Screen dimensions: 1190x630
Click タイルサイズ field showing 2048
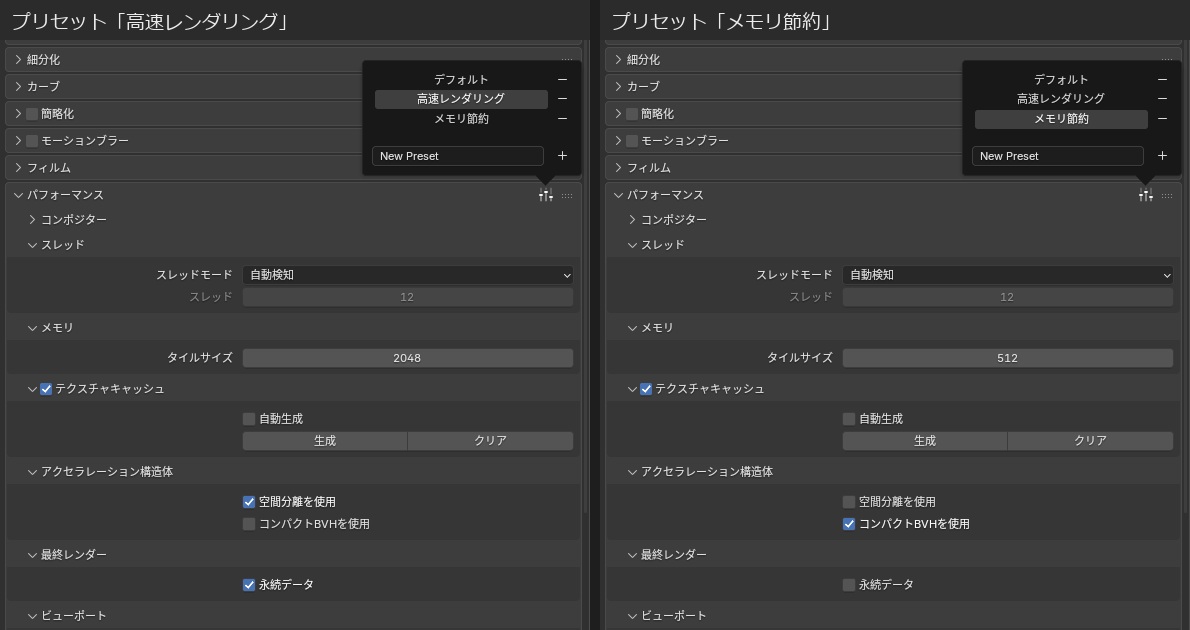pos(408,358)
